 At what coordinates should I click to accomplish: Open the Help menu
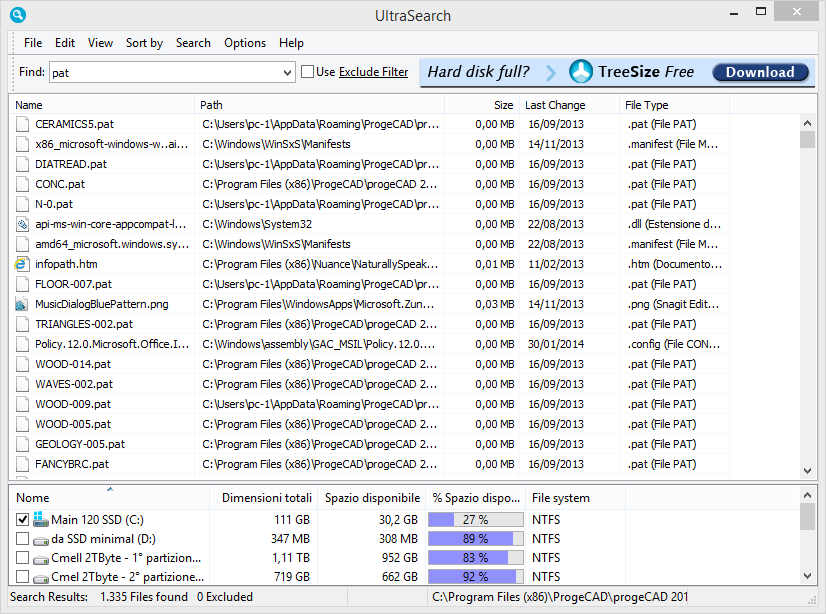click(291, 43)
